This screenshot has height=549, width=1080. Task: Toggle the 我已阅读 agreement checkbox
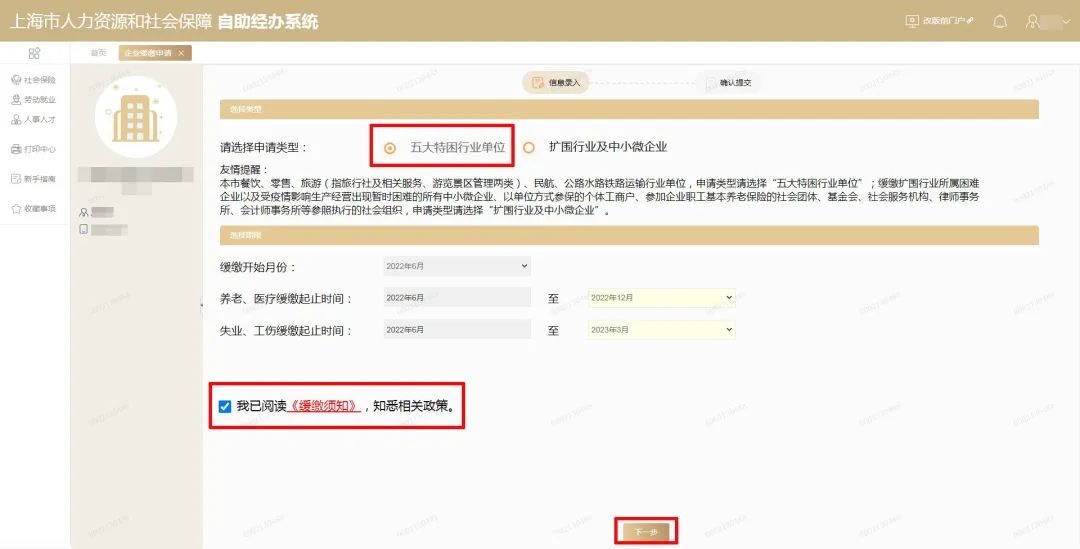(x=225, y=406)
